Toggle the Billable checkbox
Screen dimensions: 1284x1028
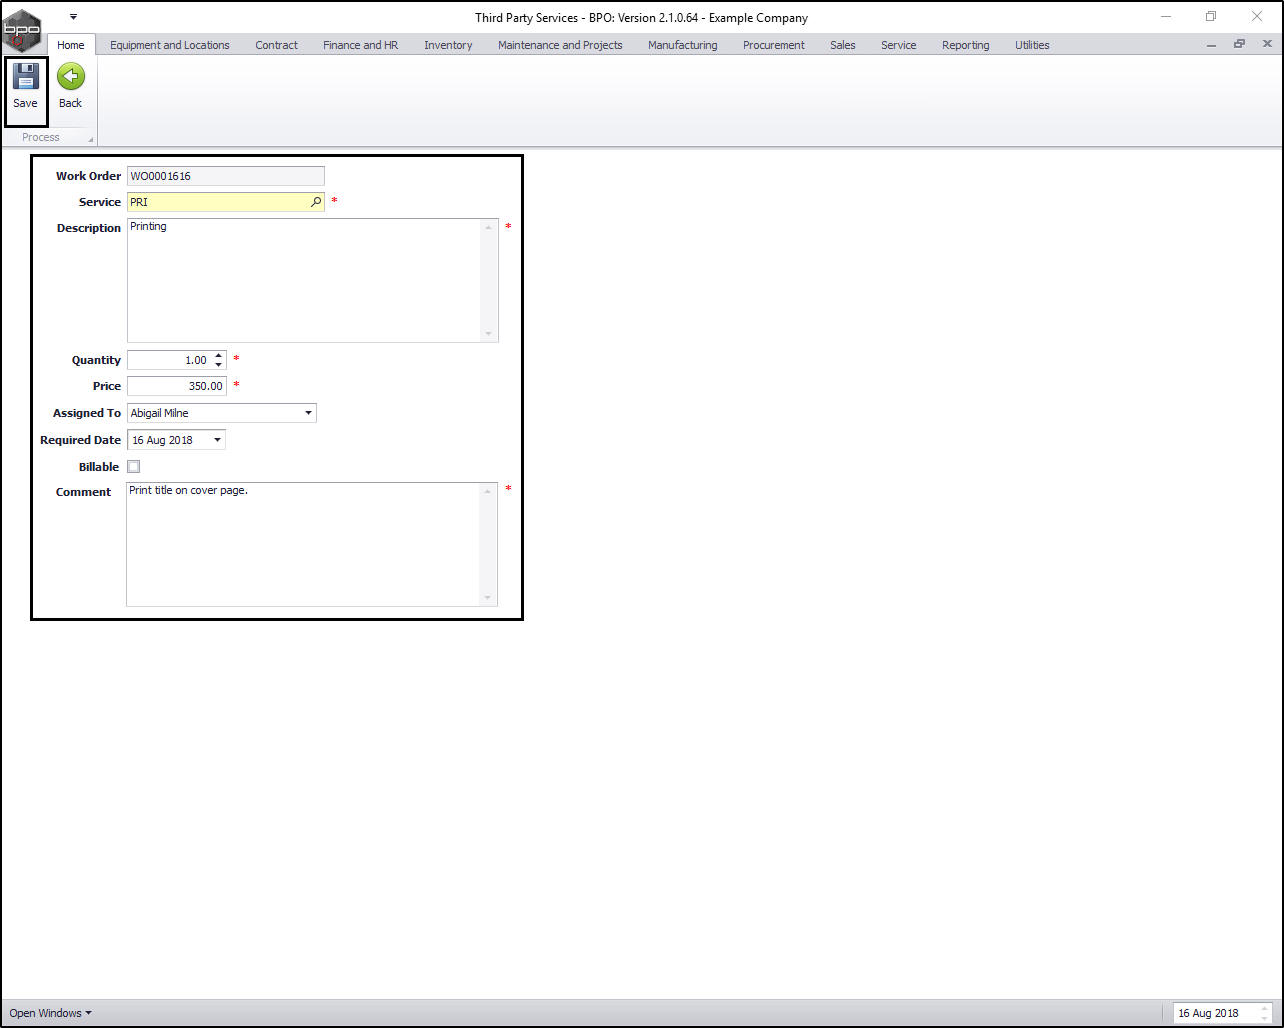click(134, 466)
